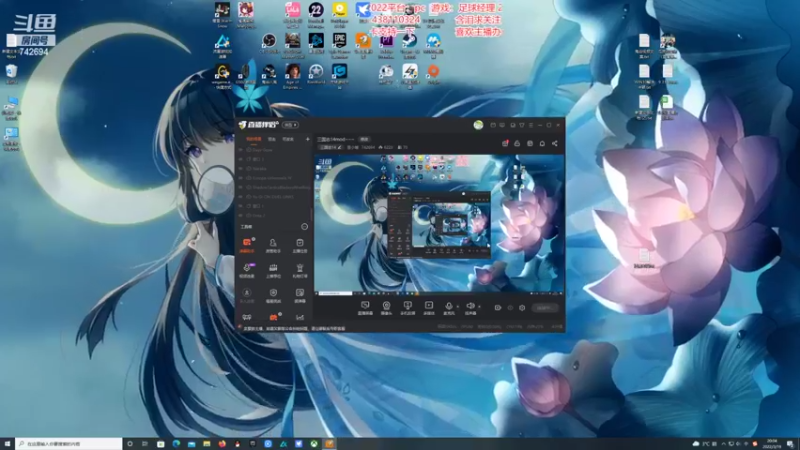Toggle visibility of Europa Universalis IV source
The height and width of the screenshot is (450, 800).
[241, 178]
